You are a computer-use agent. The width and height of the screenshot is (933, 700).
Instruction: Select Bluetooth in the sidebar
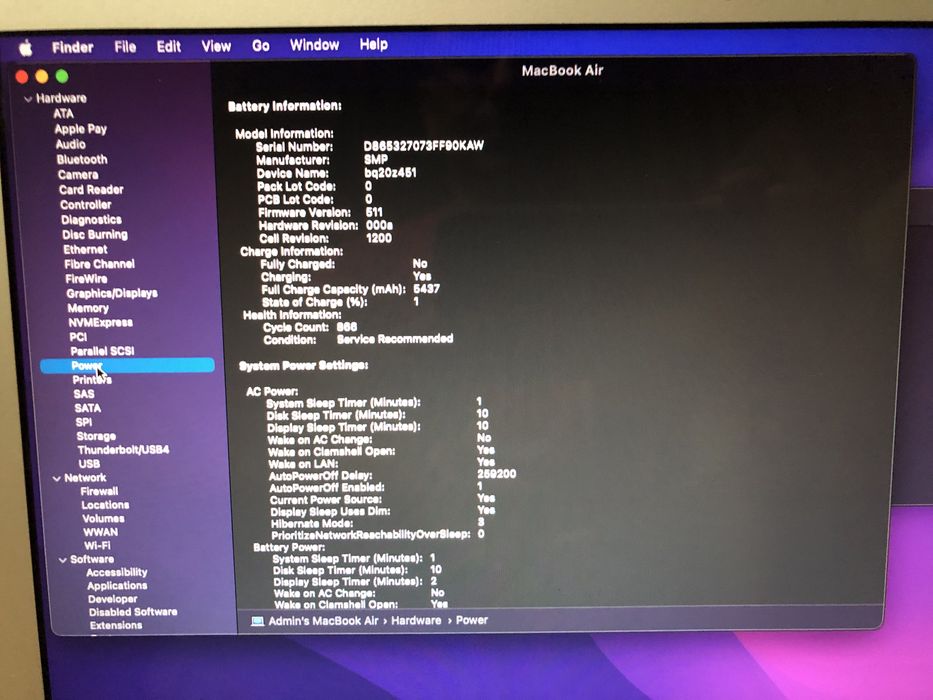click(82, 160)
